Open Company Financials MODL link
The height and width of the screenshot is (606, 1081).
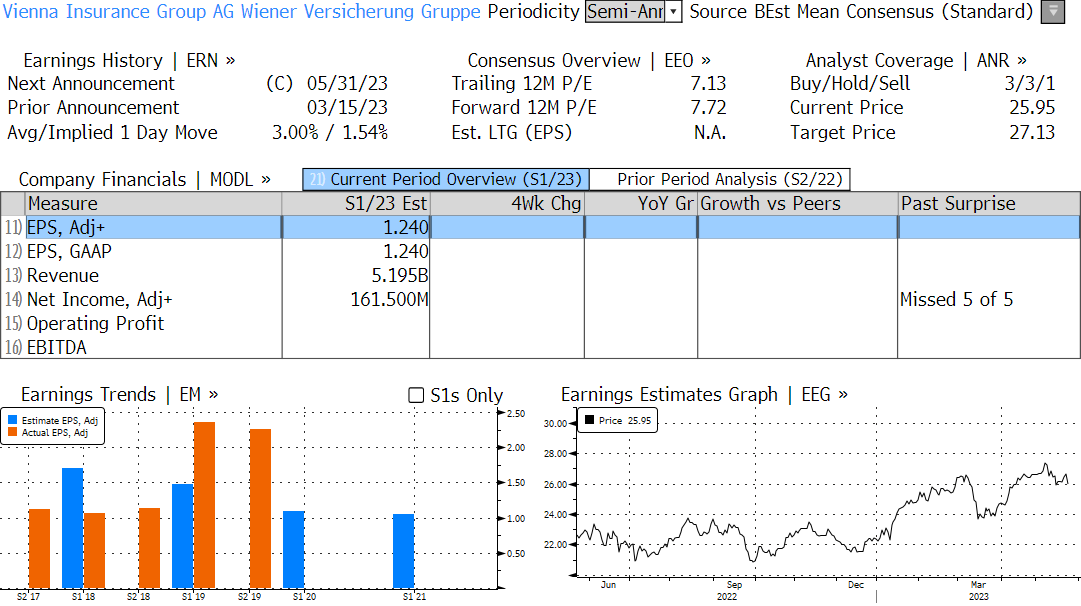[x=145, y=179]
